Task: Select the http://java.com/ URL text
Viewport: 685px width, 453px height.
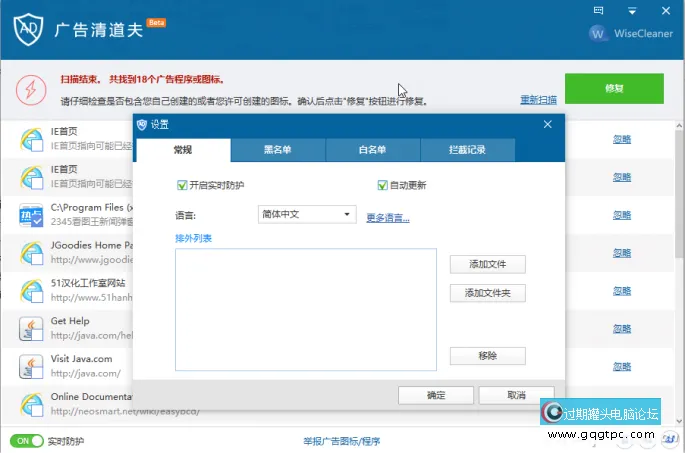Action: point(86,373)
